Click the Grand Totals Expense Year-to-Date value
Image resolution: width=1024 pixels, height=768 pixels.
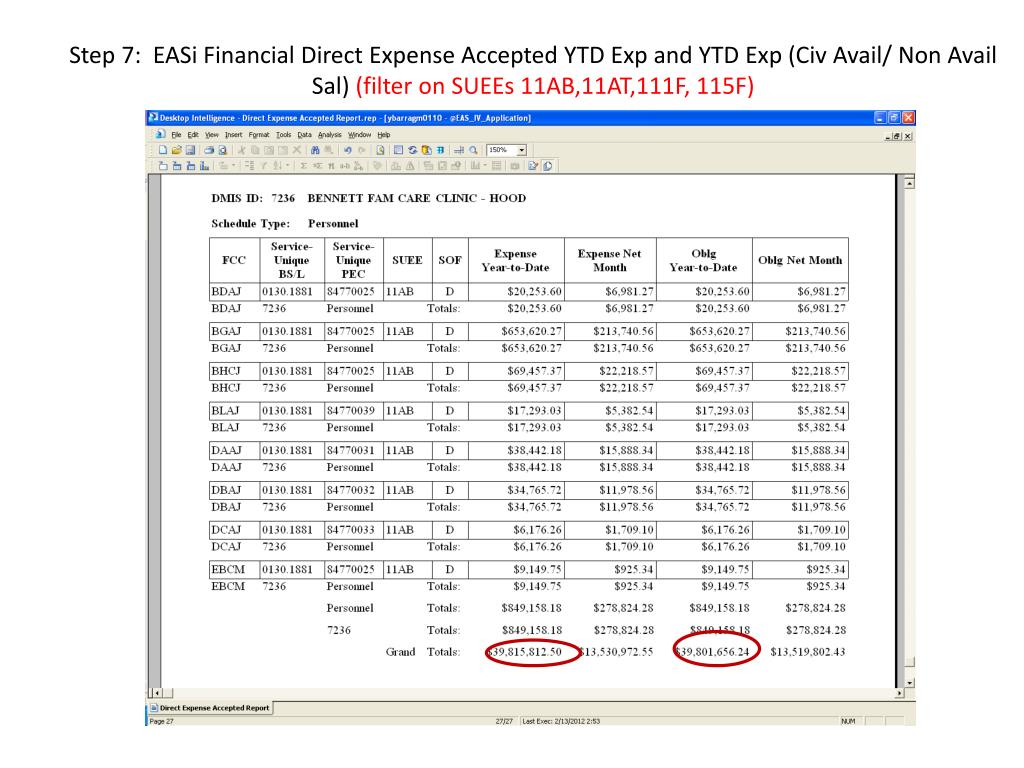pyautogui.click(x=525, y=652)
